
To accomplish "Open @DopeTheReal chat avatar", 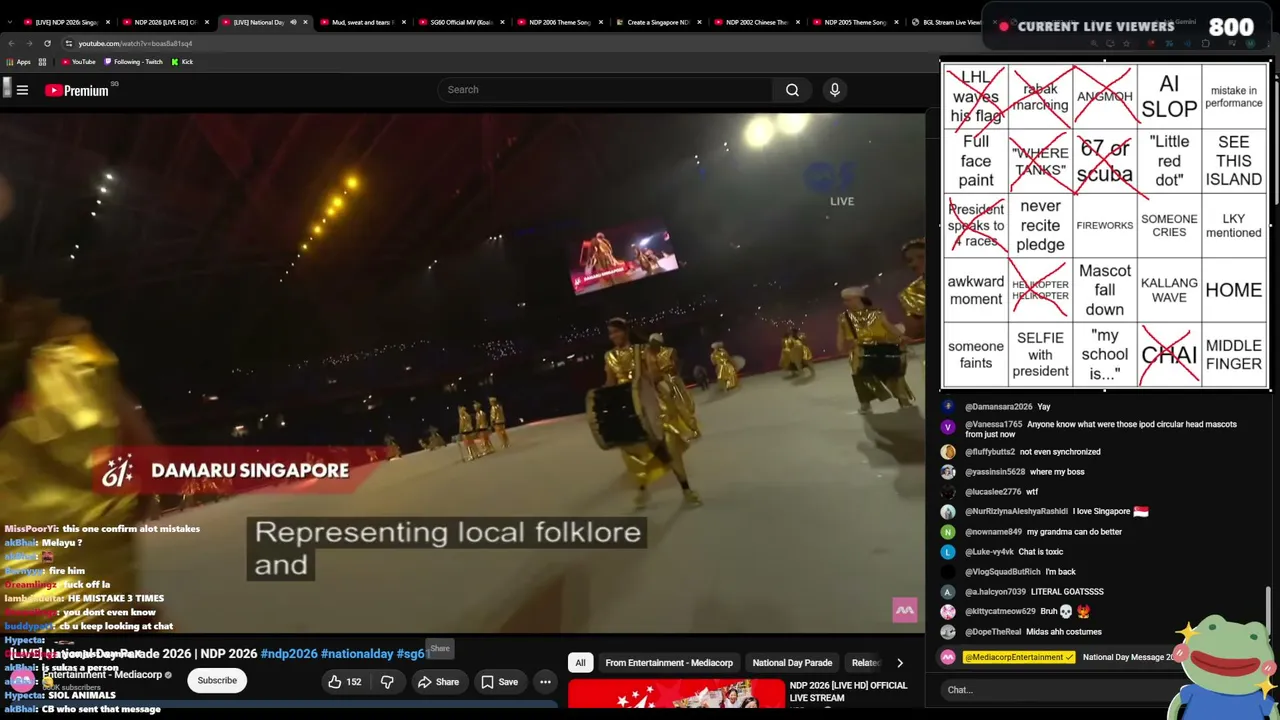I will click(x=948, y=632).
